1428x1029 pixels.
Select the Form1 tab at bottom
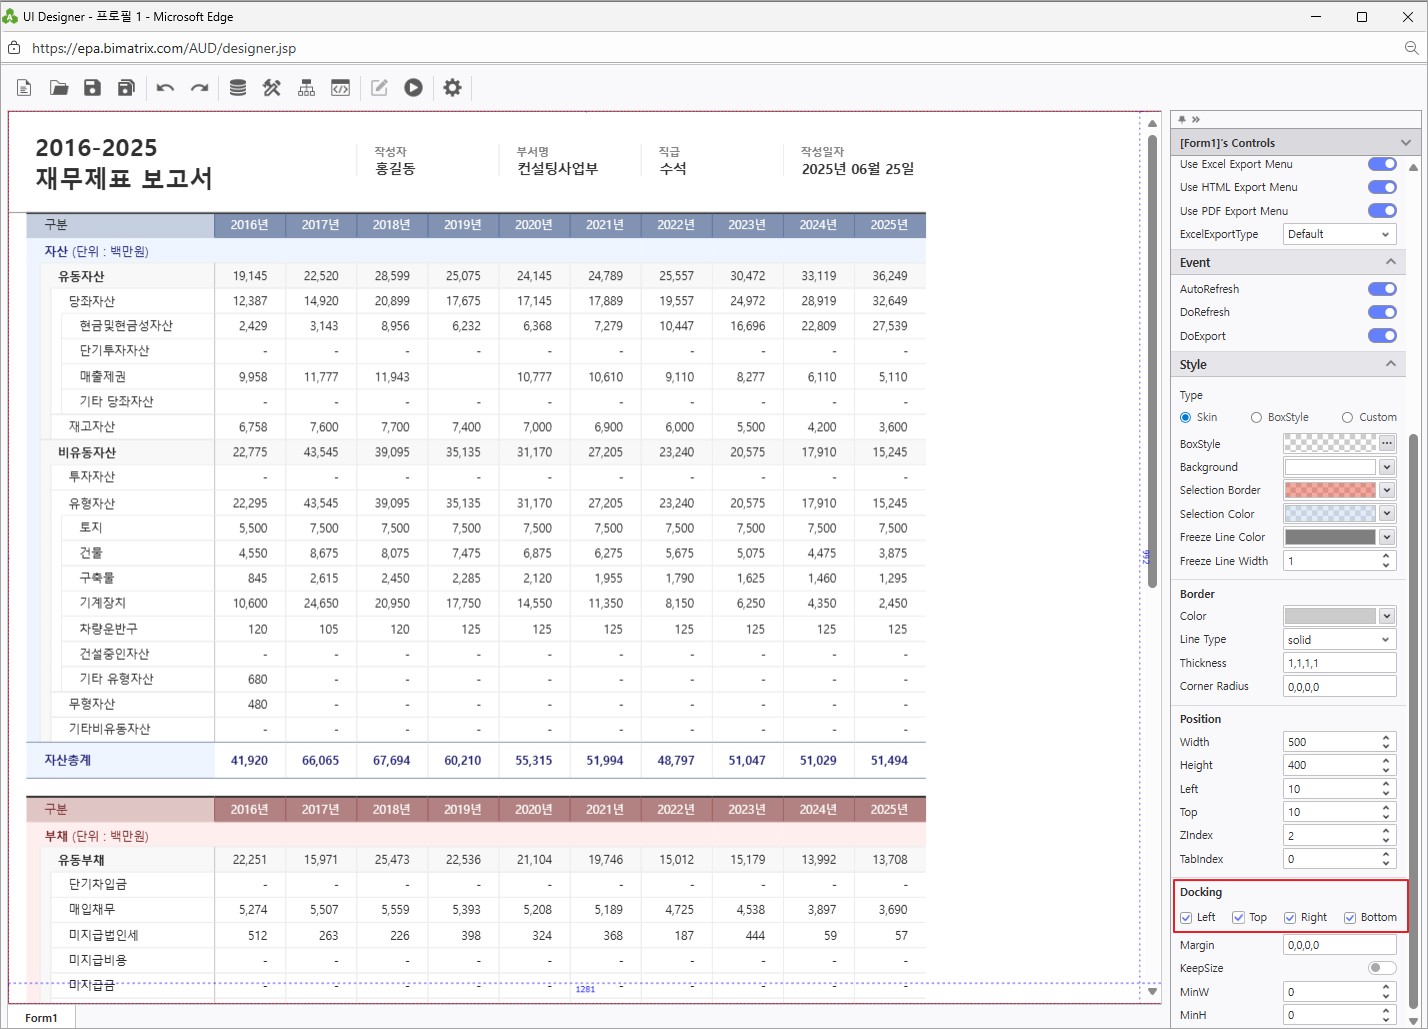(42, 1018)
